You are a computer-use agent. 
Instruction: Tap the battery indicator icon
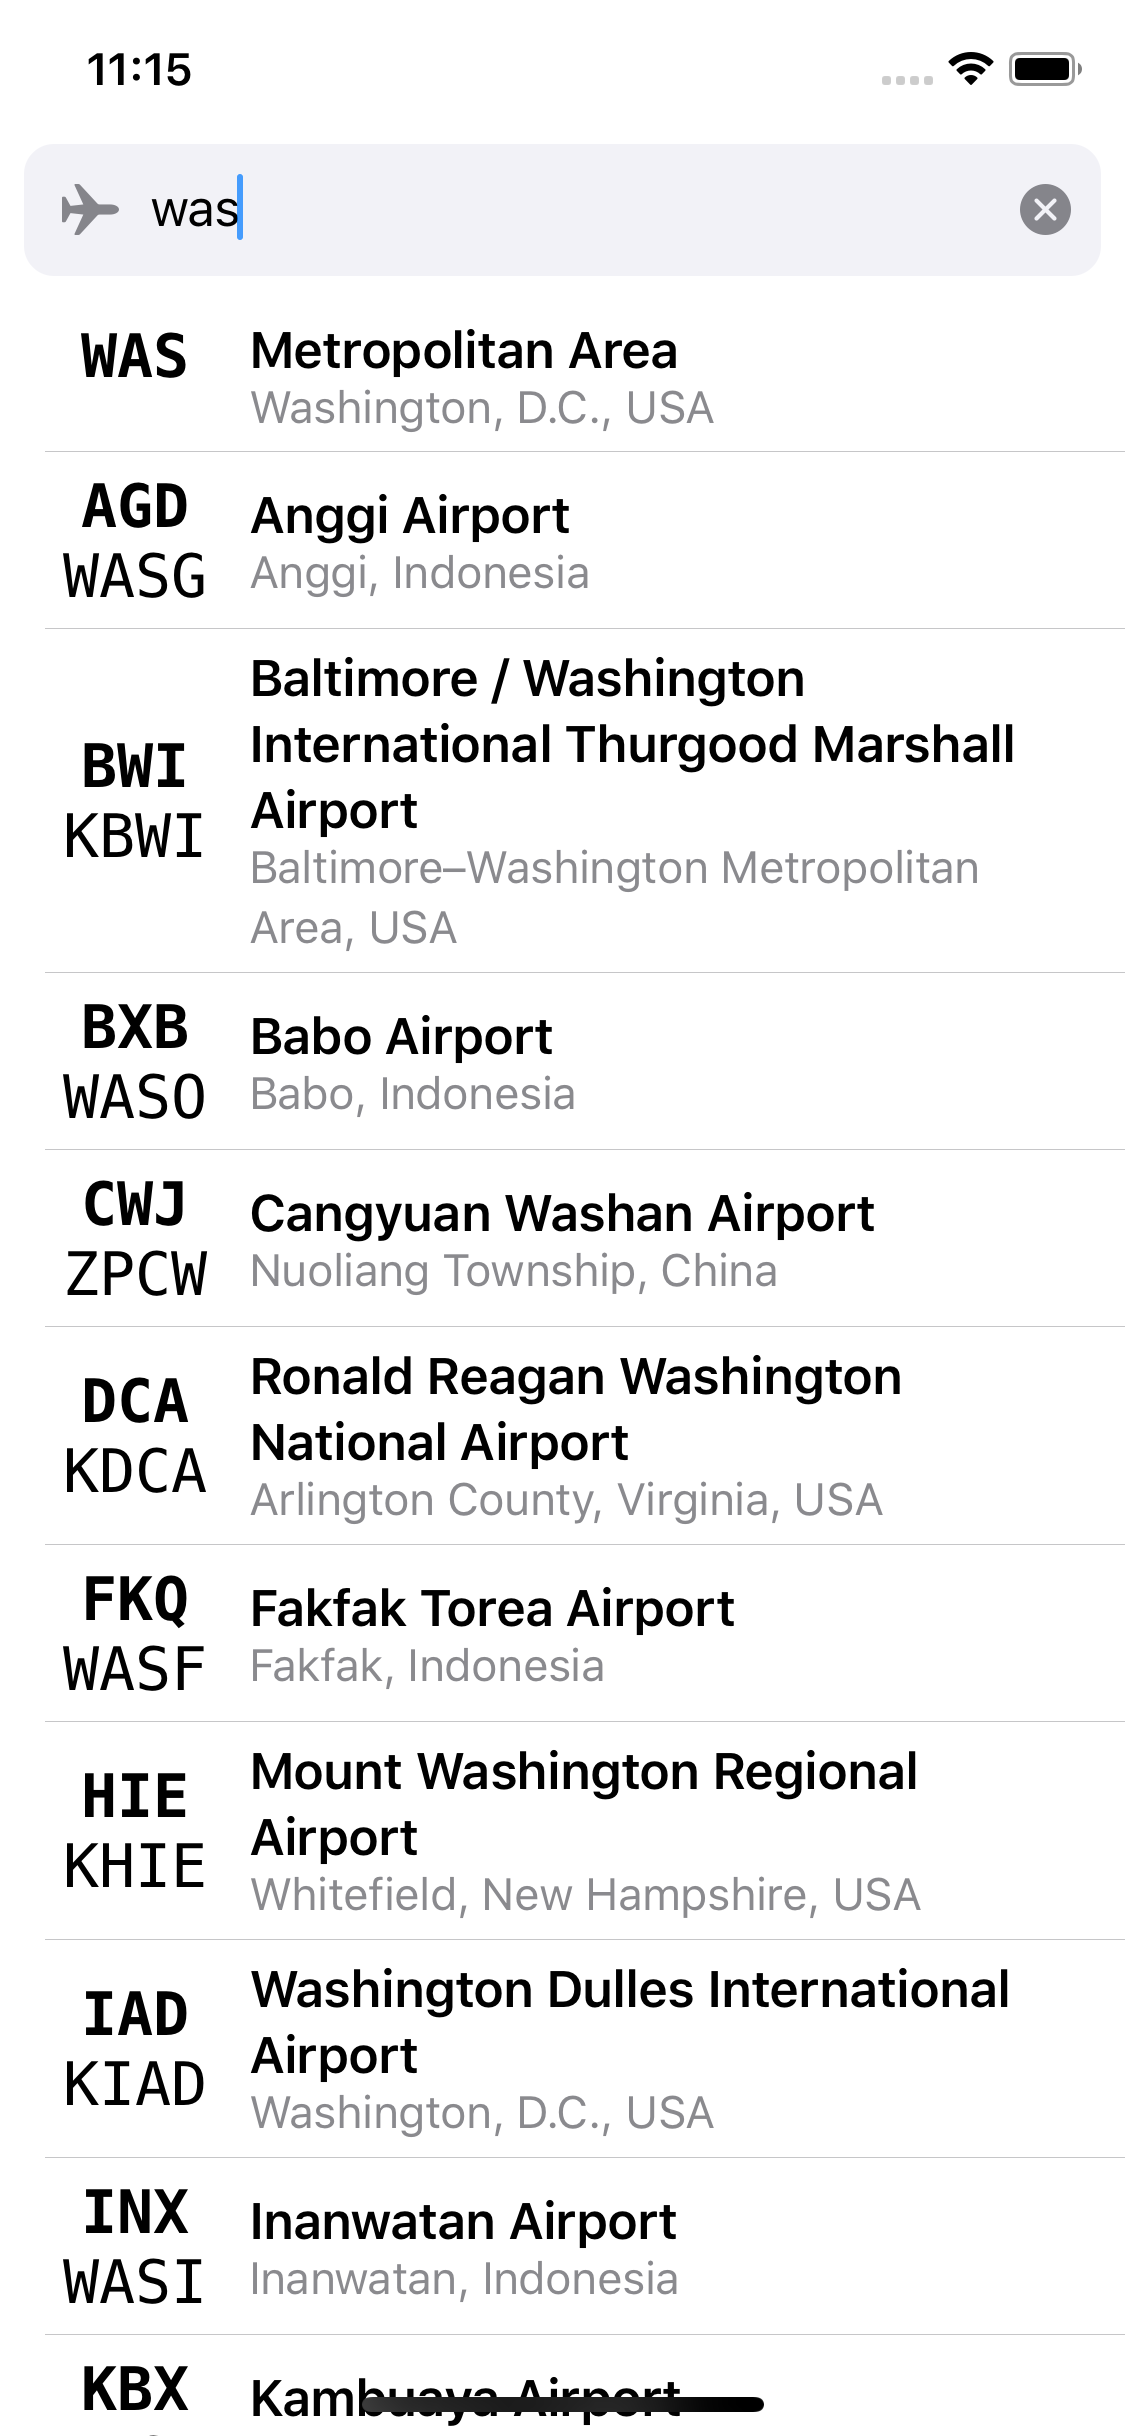(1045, 69)
